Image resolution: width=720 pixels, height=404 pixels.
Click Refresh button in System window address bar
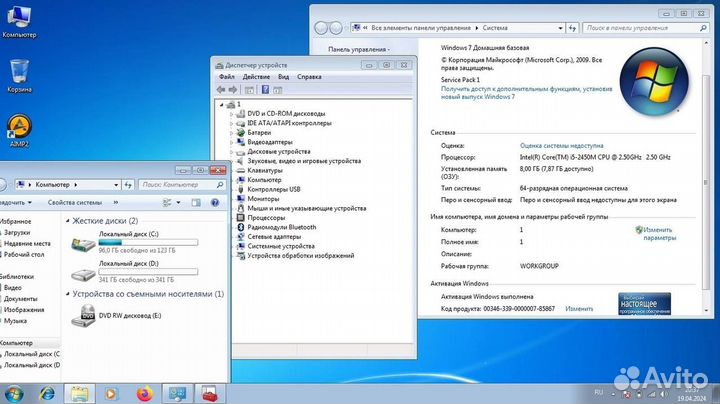tap(572, 28)
